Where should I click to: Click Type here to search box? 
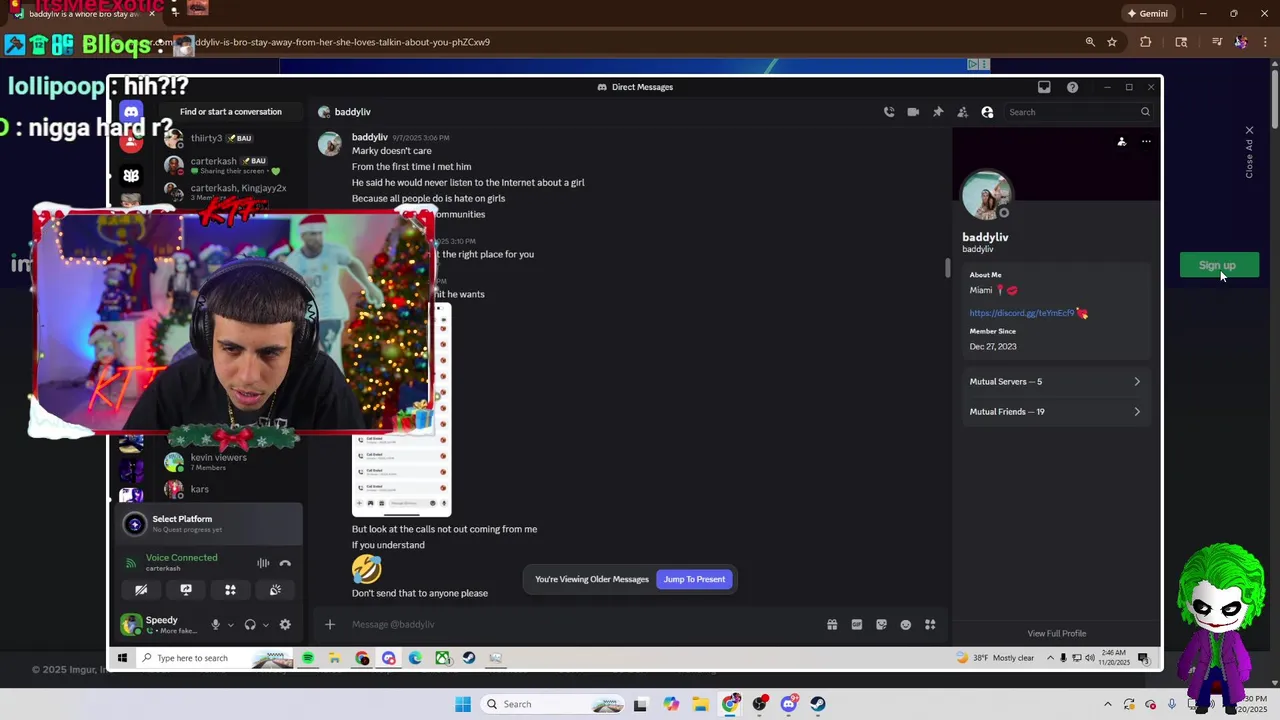point(215,658)
